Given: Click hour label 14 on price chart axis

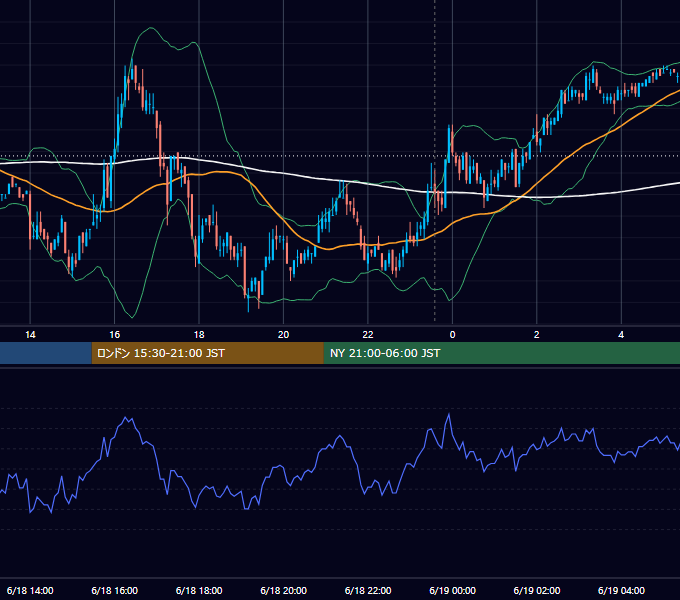Looking at the screenshot, I should (30, 335).
